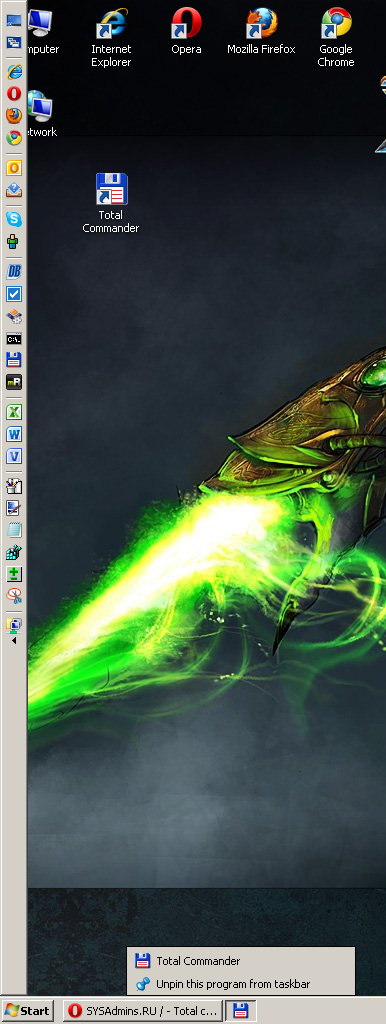Image resolution: width=386 pixels, height=1024 pixels.
Task: Select the Opera desktop shortcut
Action: [x=186, y=31]
